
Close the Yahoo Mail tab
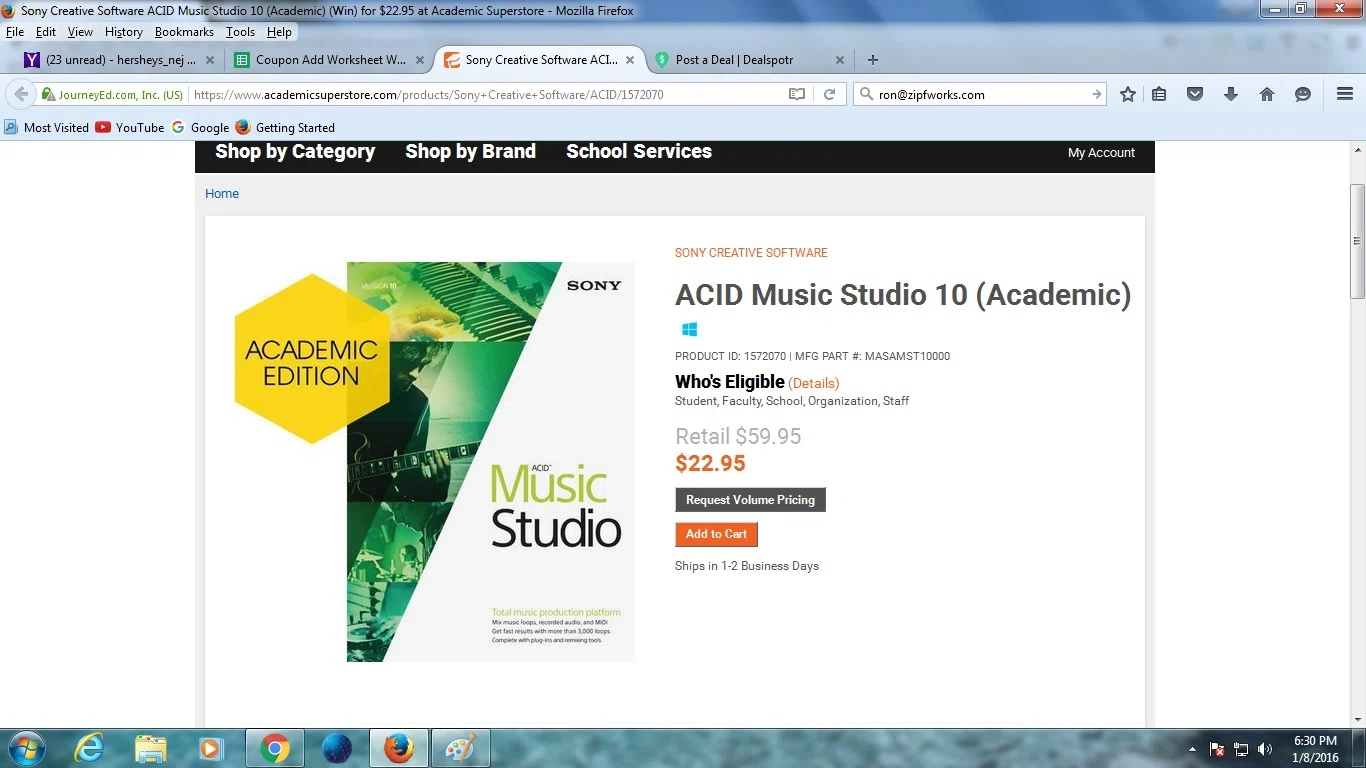point(210,60)
